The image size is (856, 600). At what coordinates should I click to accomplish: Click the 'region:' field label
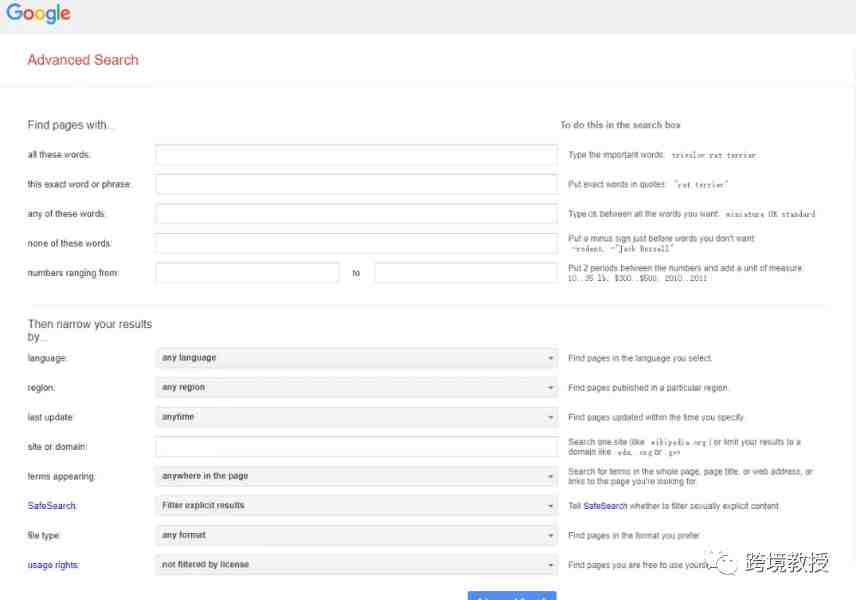(x=41, y=388)
